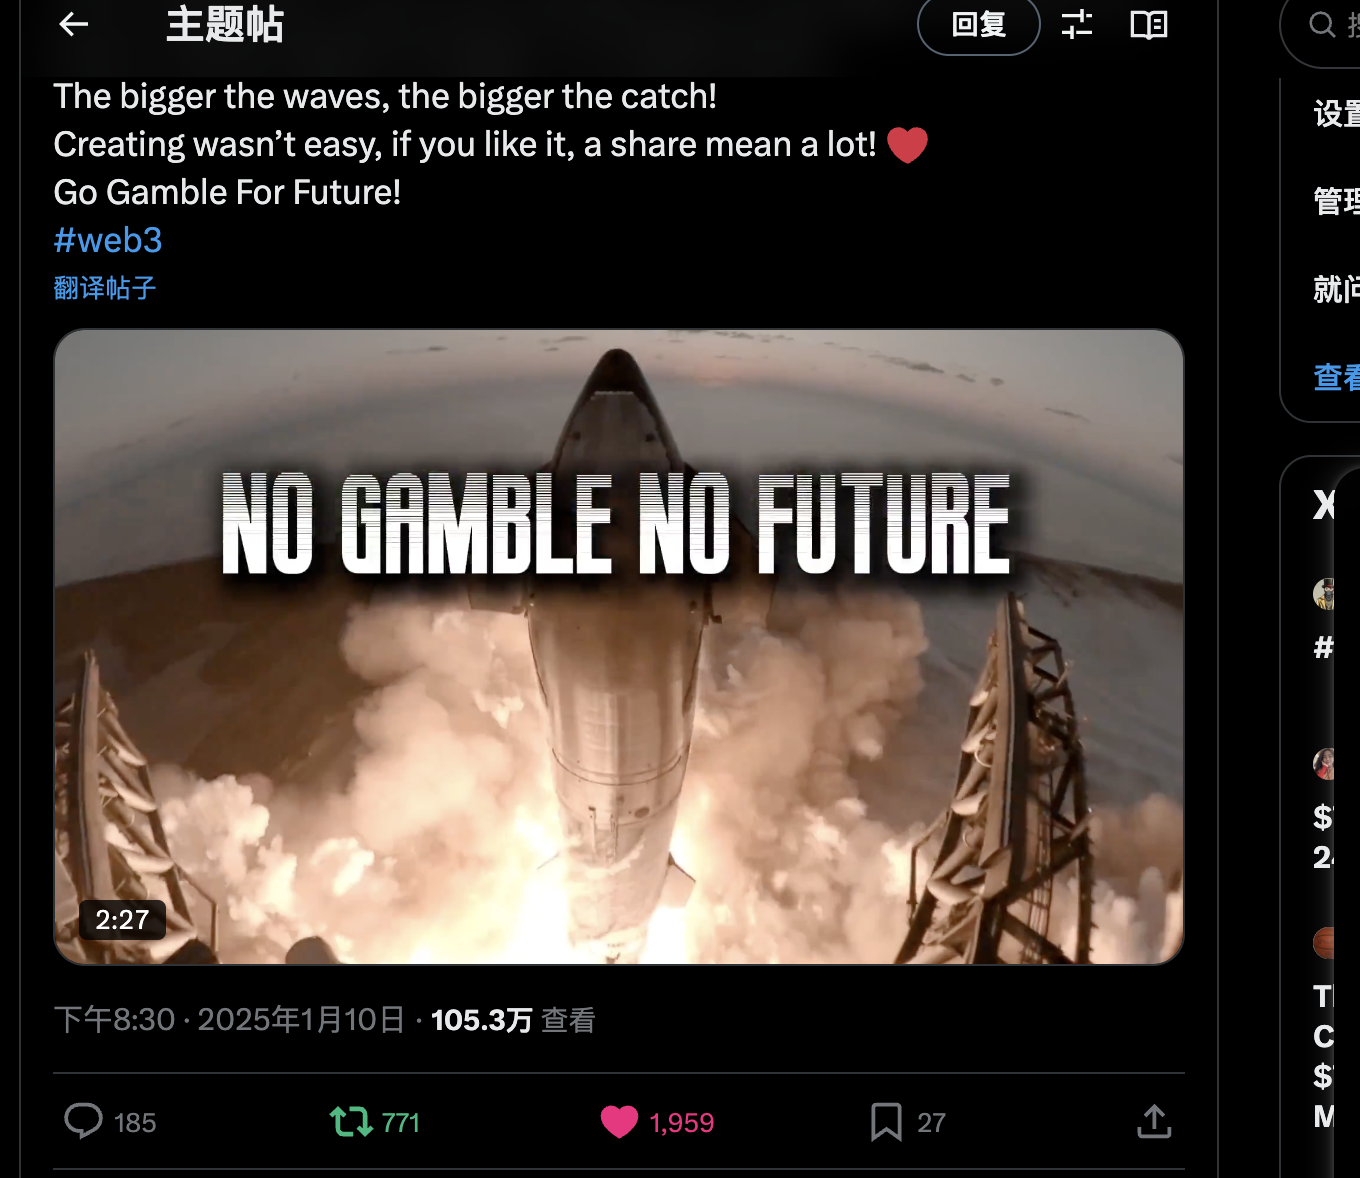Click the 2:27 video duration badge
1360x1178 pixels.
click(x=122, y=920)
